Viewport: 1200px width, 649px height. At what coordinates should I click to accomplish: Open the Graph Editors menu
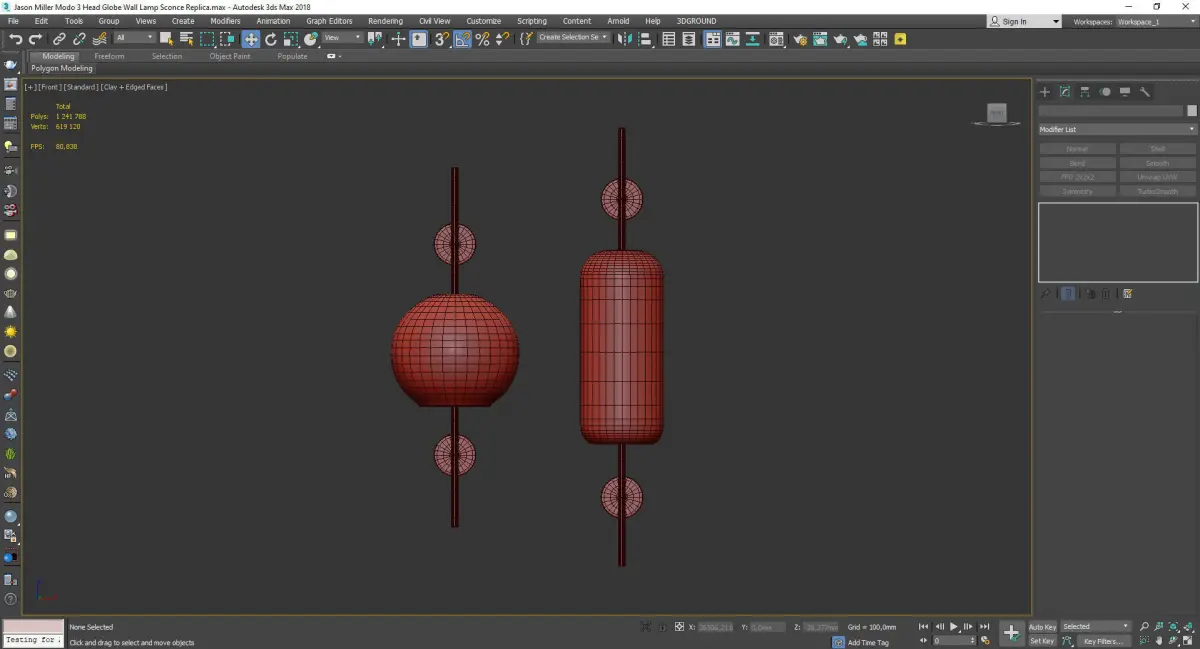click(329, 21)
